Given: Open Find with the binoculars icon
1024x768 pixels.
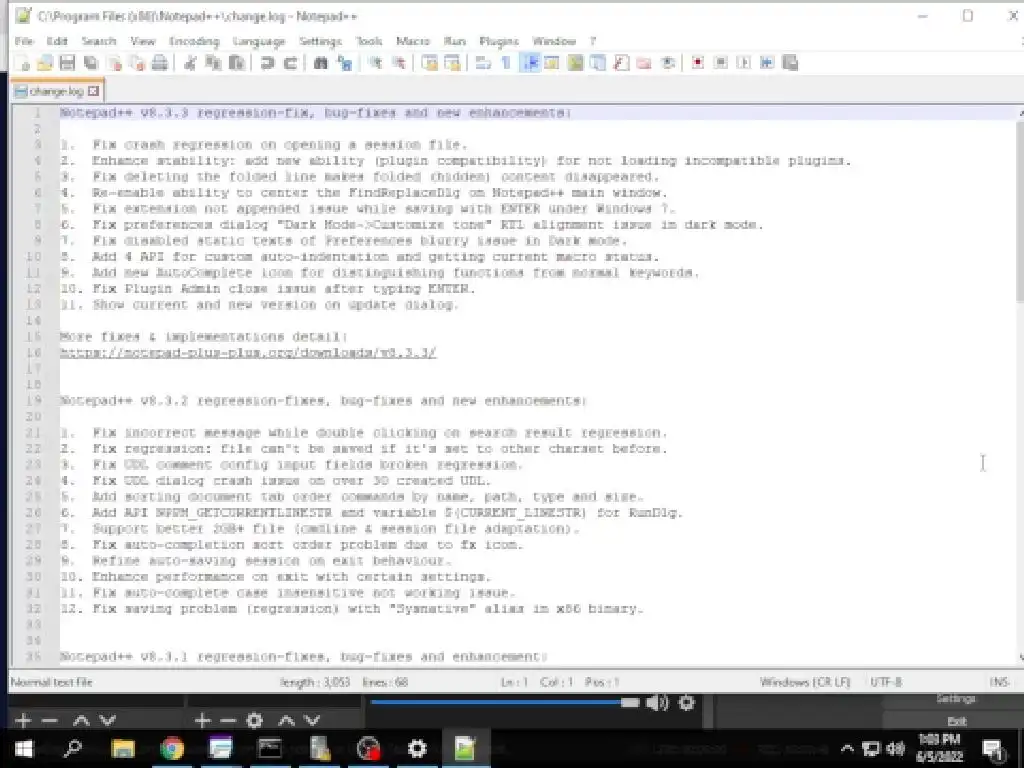Looking at the screenshot, I should [x=321, y=63].
